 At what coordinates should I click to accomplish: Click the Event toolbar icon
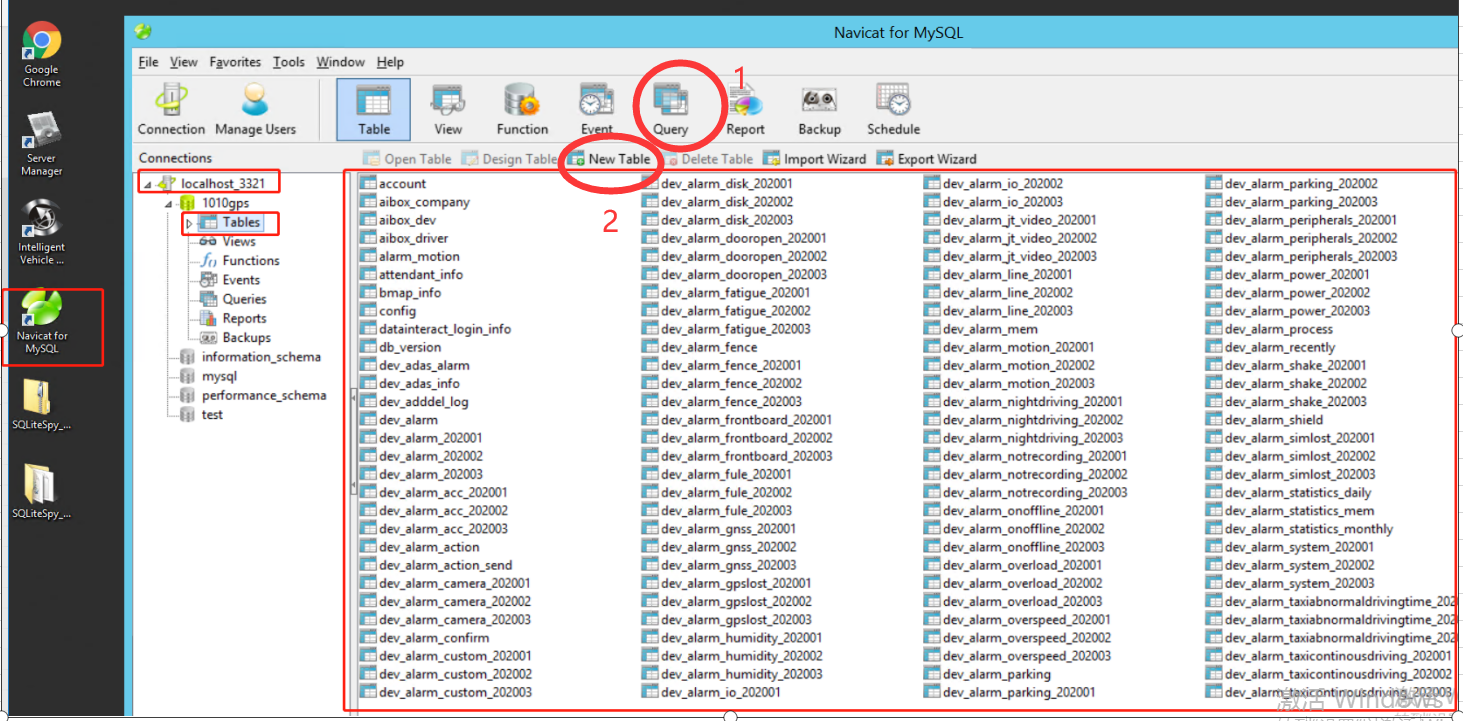tap(597, 110)
